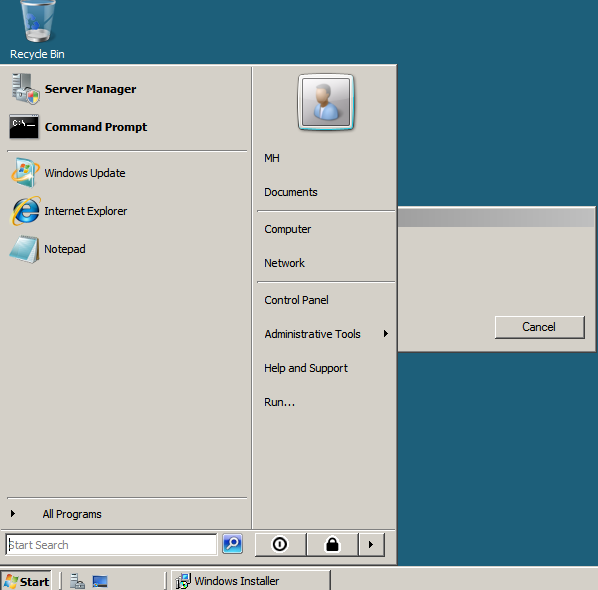Click the Start button on taskbar
This screenshot has height=590, width=598.
click(26, 581)
